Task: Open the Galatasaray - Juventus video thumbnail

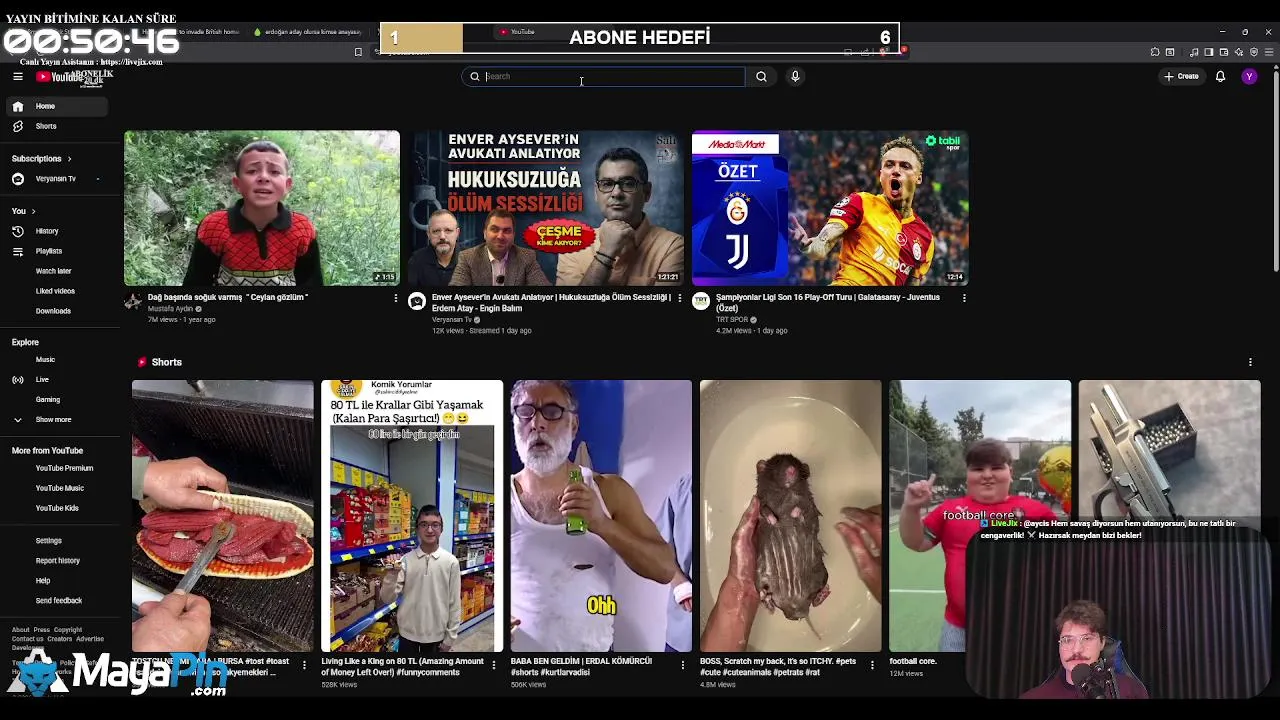Action: pyautogui.click(x=830, y=208)
